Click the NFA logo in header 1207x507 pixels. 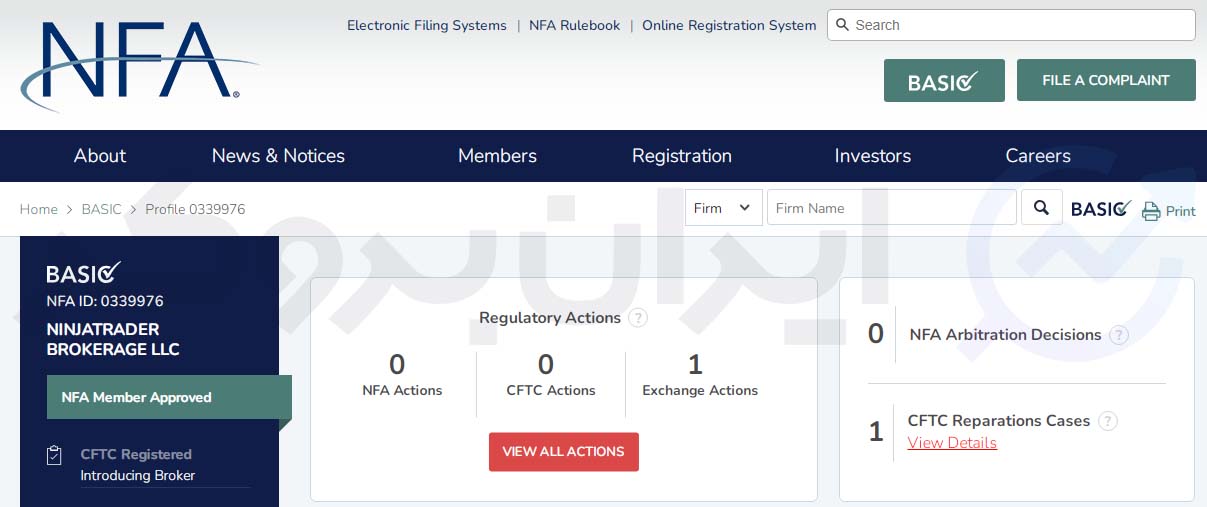(138, 65)
